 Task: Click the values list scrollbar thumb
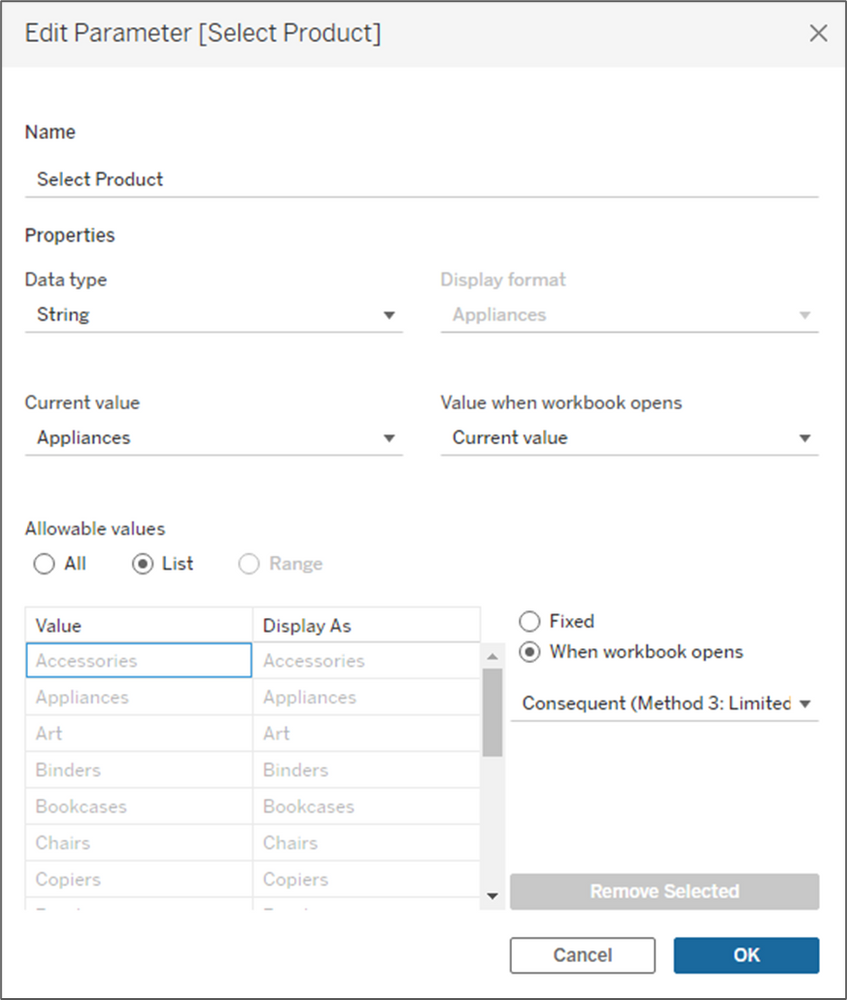(492, 712)
